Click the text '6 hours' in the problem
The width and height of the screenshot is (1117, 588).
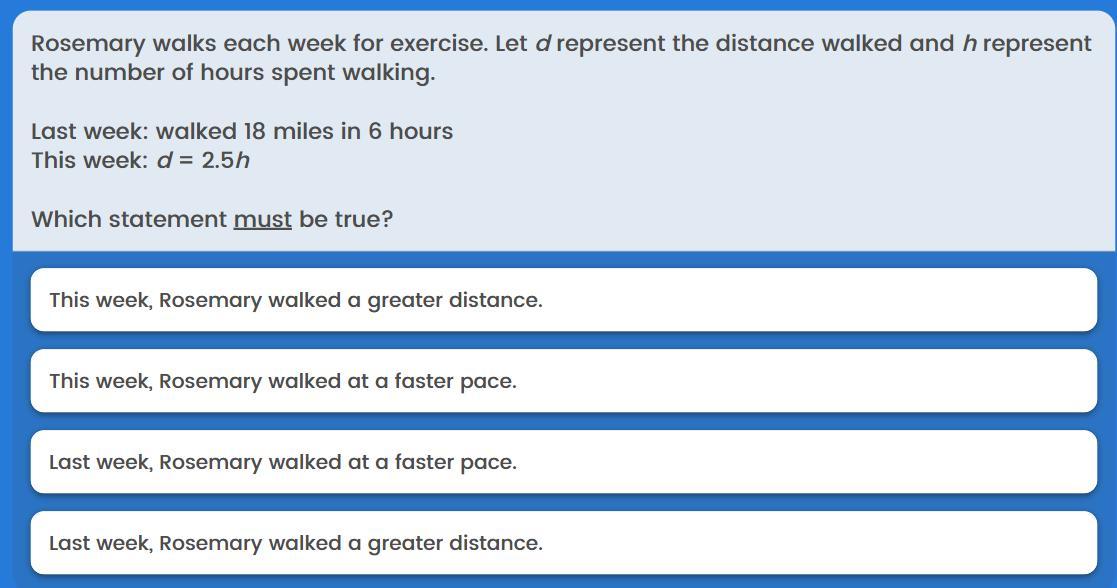pyautogui.click(x=410, y=131)
